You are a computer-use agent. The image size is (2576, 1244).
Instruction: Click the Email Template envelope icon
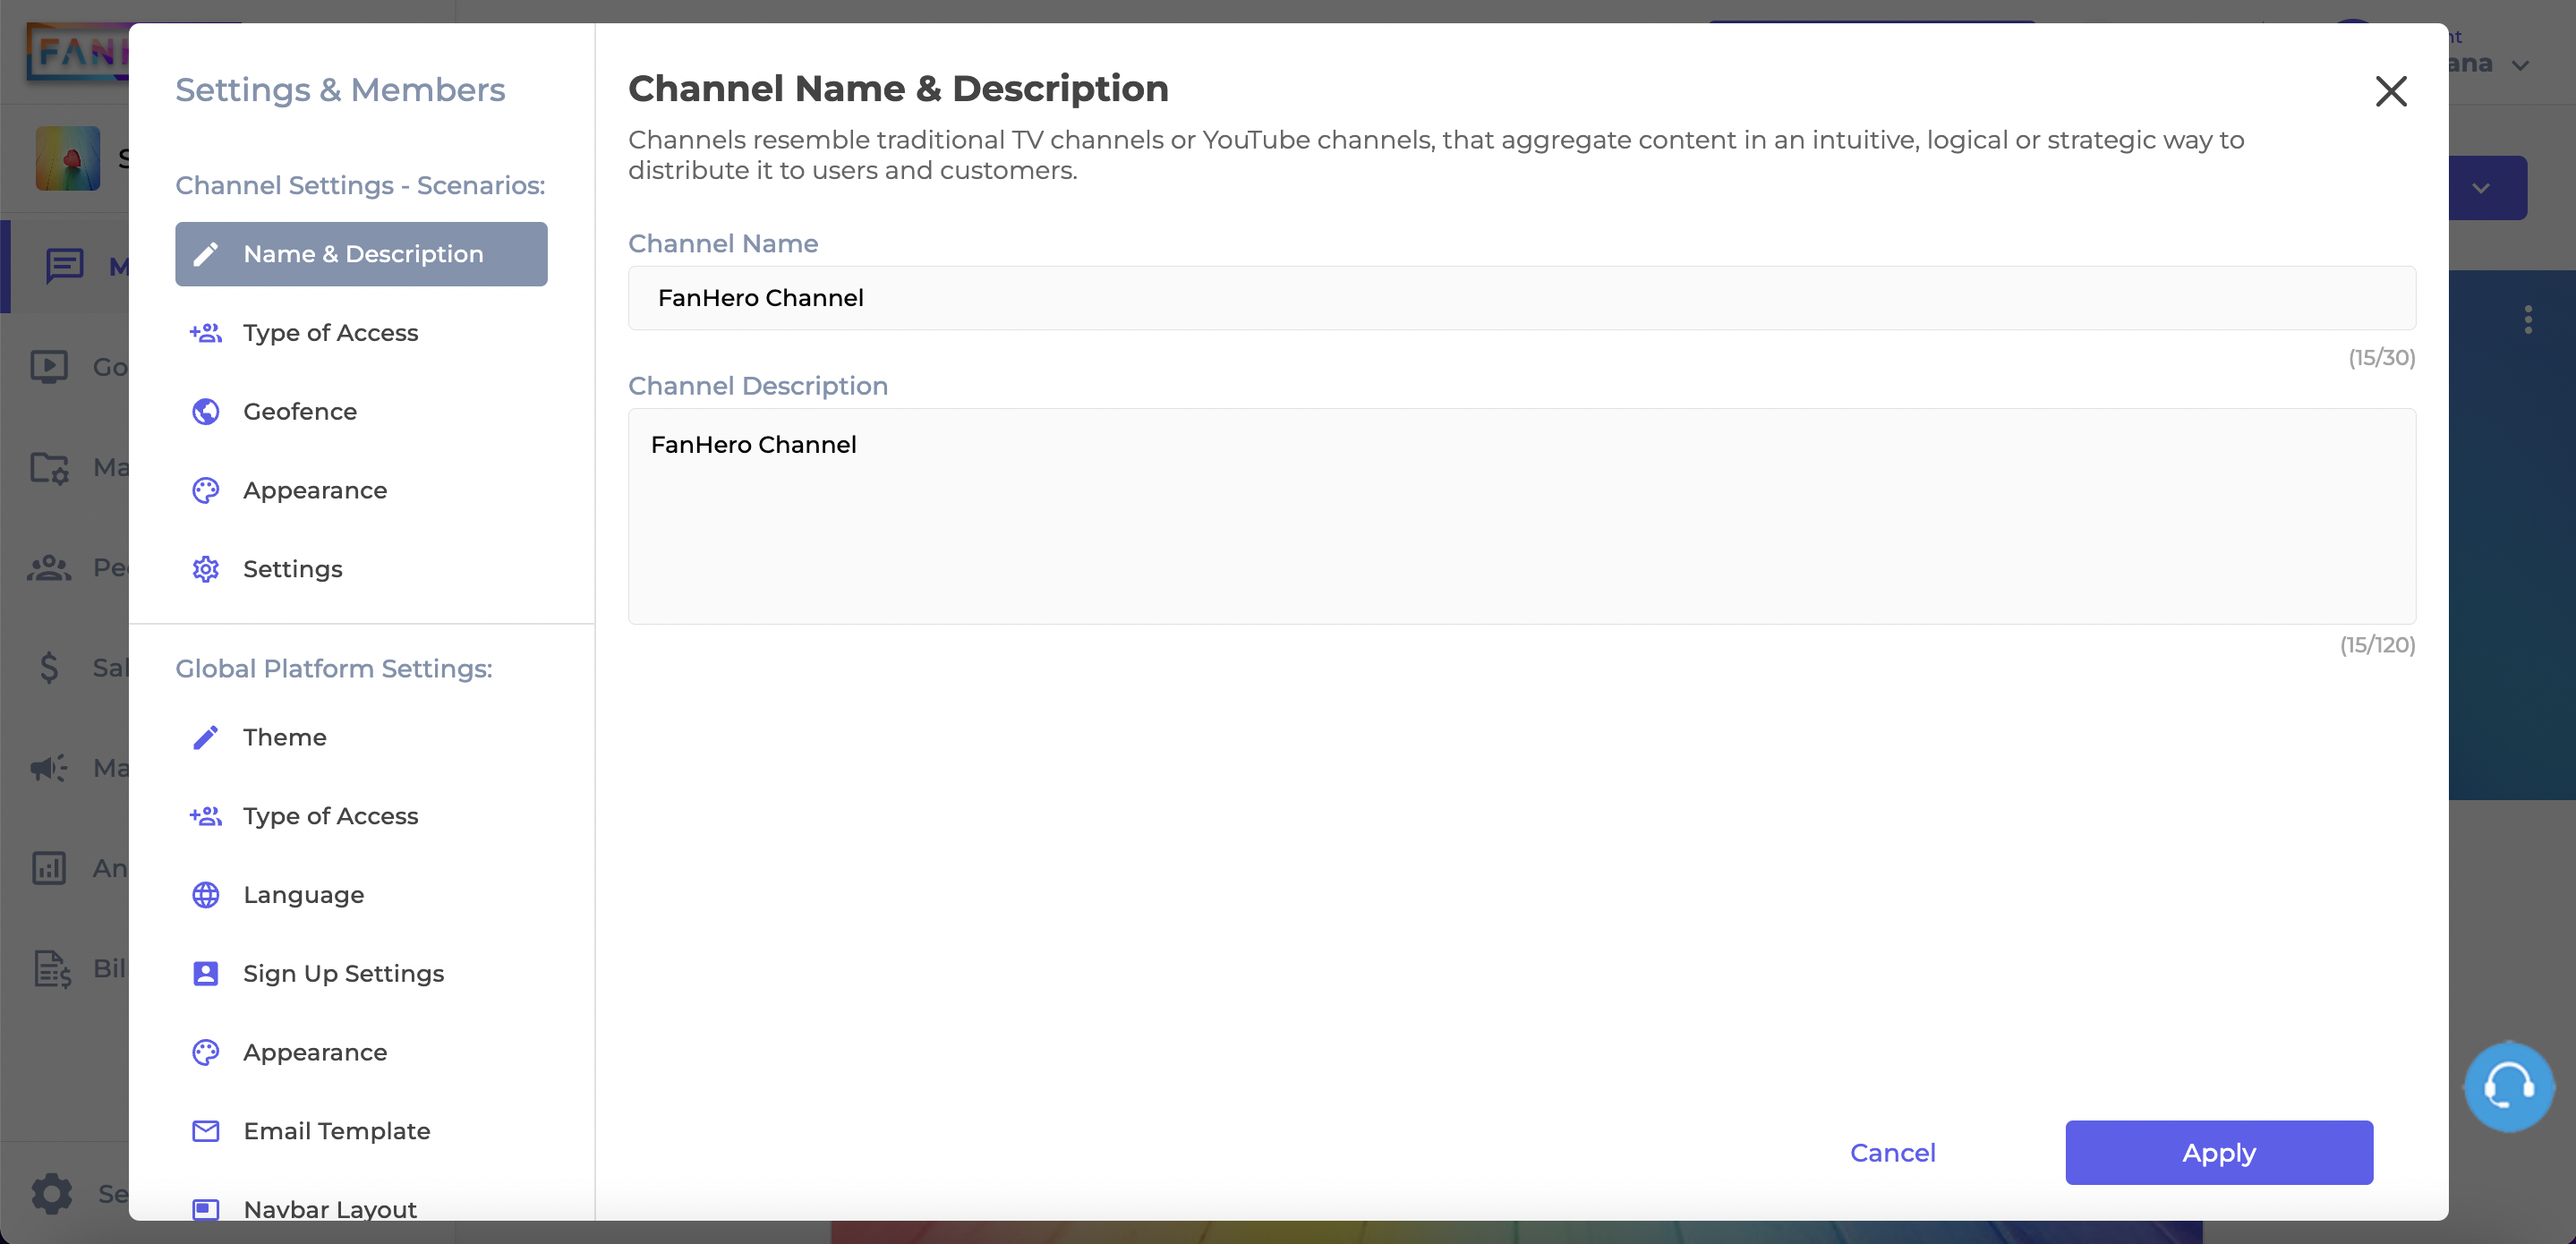pos(206,1131)
